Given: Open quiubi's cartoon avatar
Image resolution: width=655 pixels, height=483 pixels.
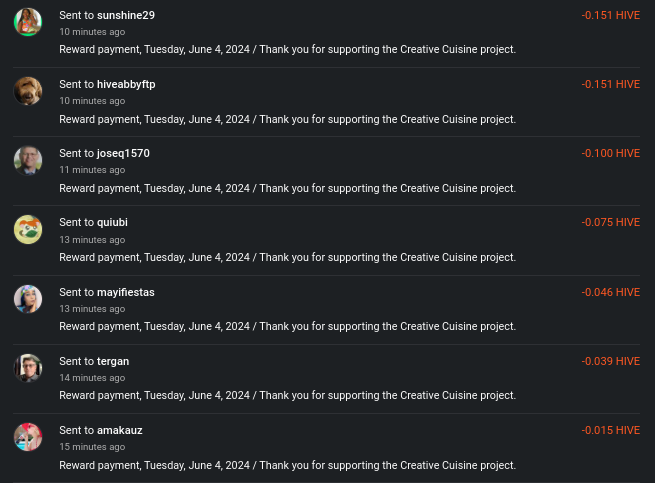Looking at the screenshot, I should [x=28, y=229].
